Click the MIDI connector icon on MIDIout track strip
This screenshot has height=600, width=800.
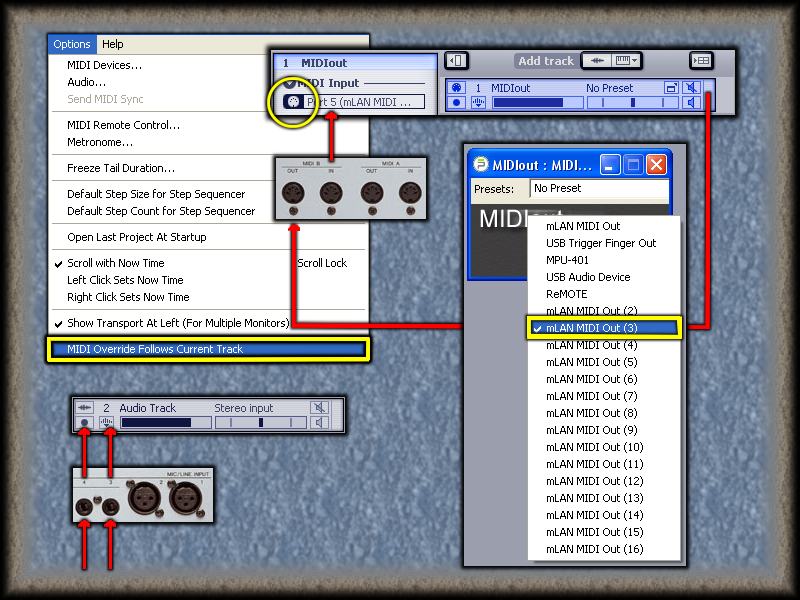click(456, 88)
